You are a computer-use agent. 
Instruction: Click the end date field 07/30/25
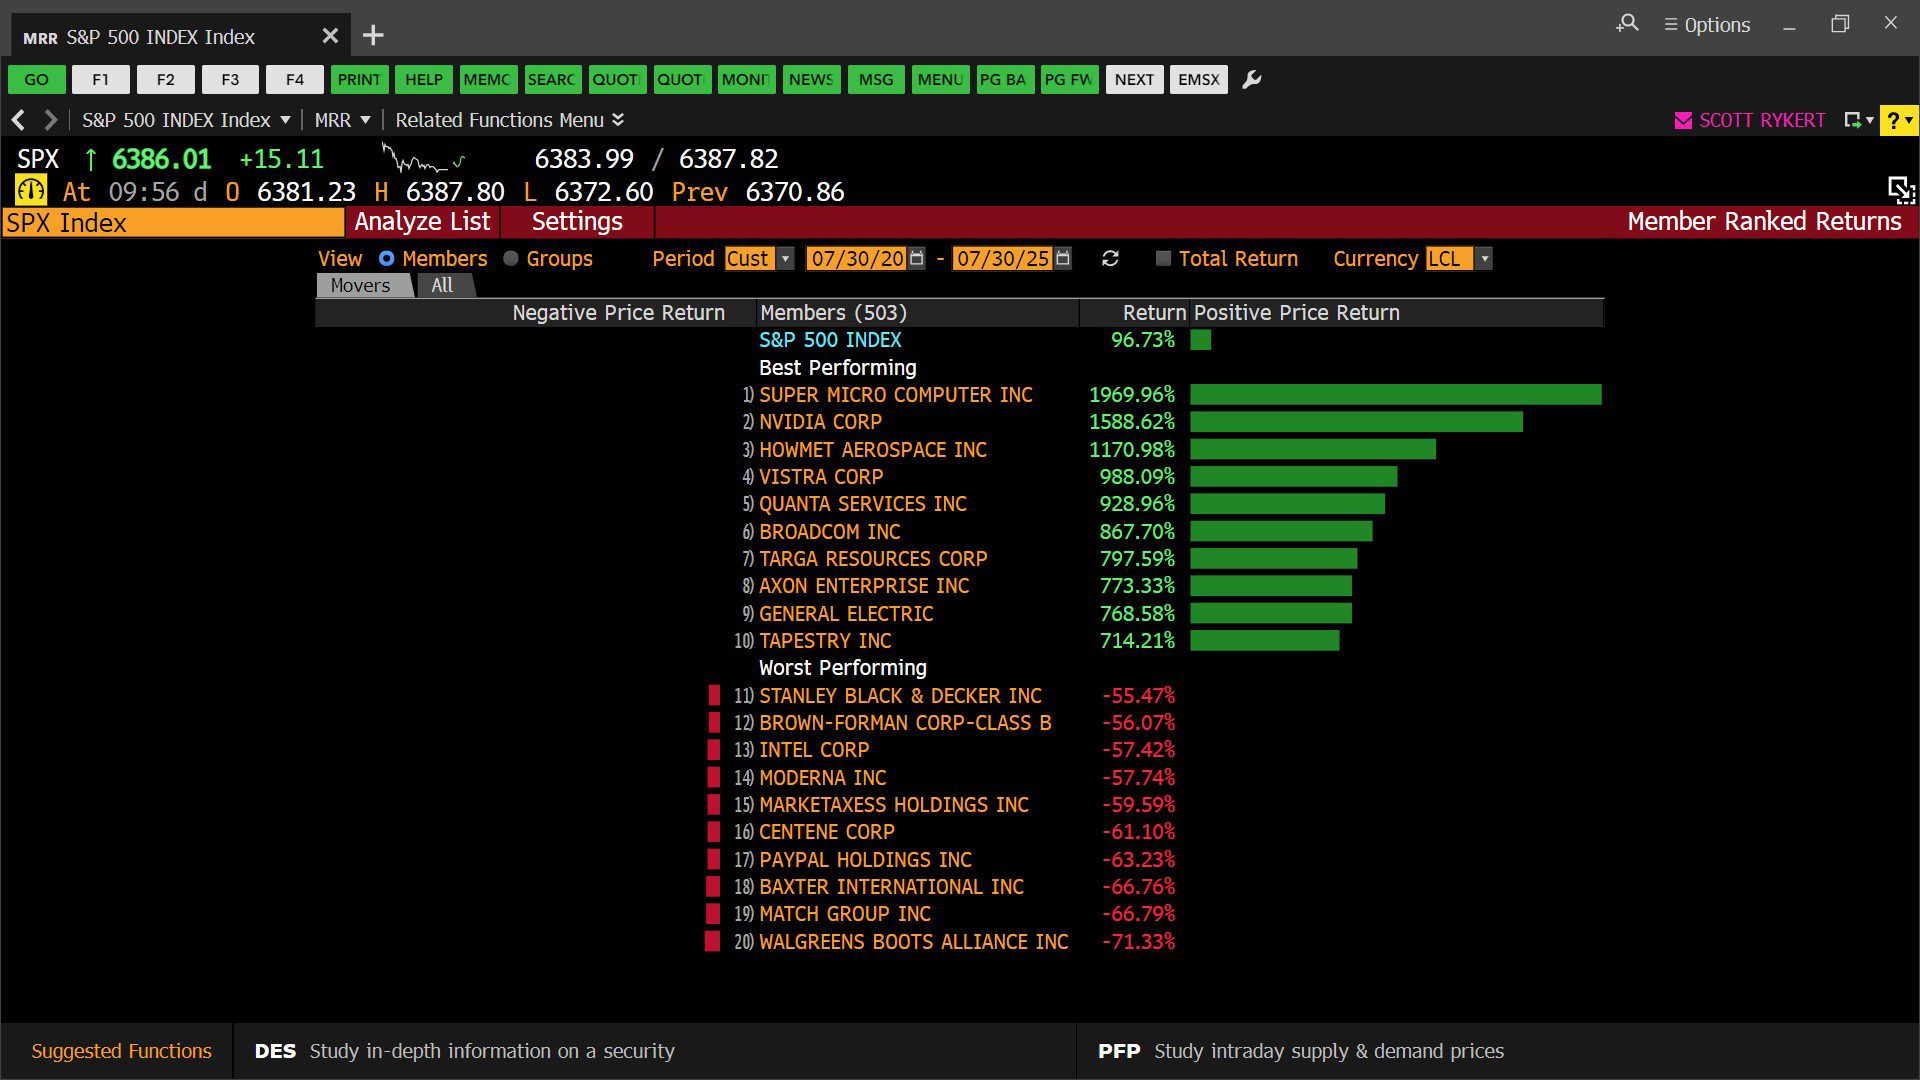1002,259
